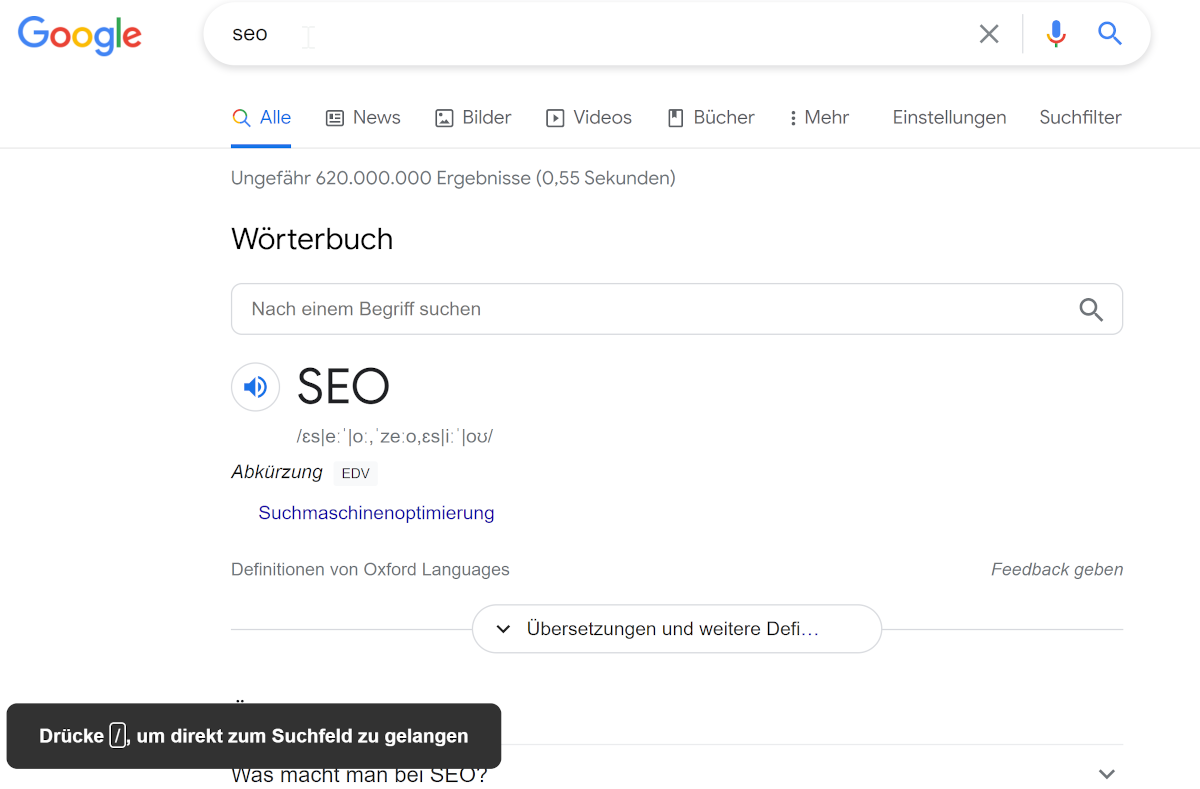The image size is (1200, 789).
Task: Switch to the Bücher tab
Action: pos(710,117)
